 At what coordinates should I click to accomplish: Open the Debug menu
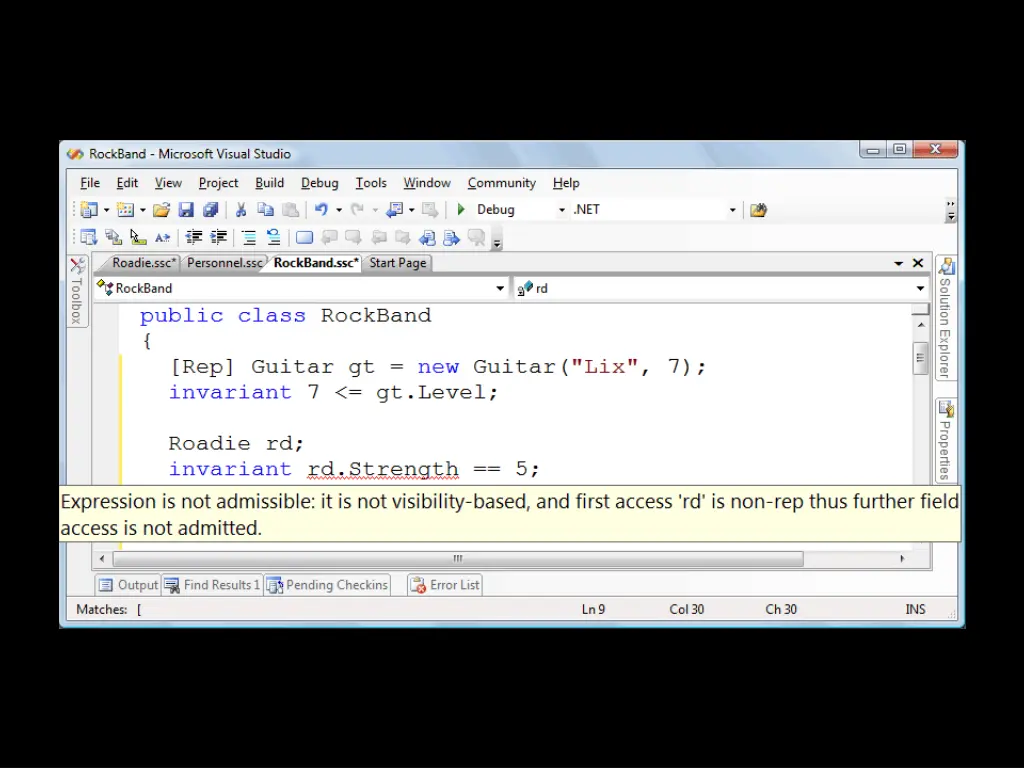pyautogui.click(x=319, y=183)
